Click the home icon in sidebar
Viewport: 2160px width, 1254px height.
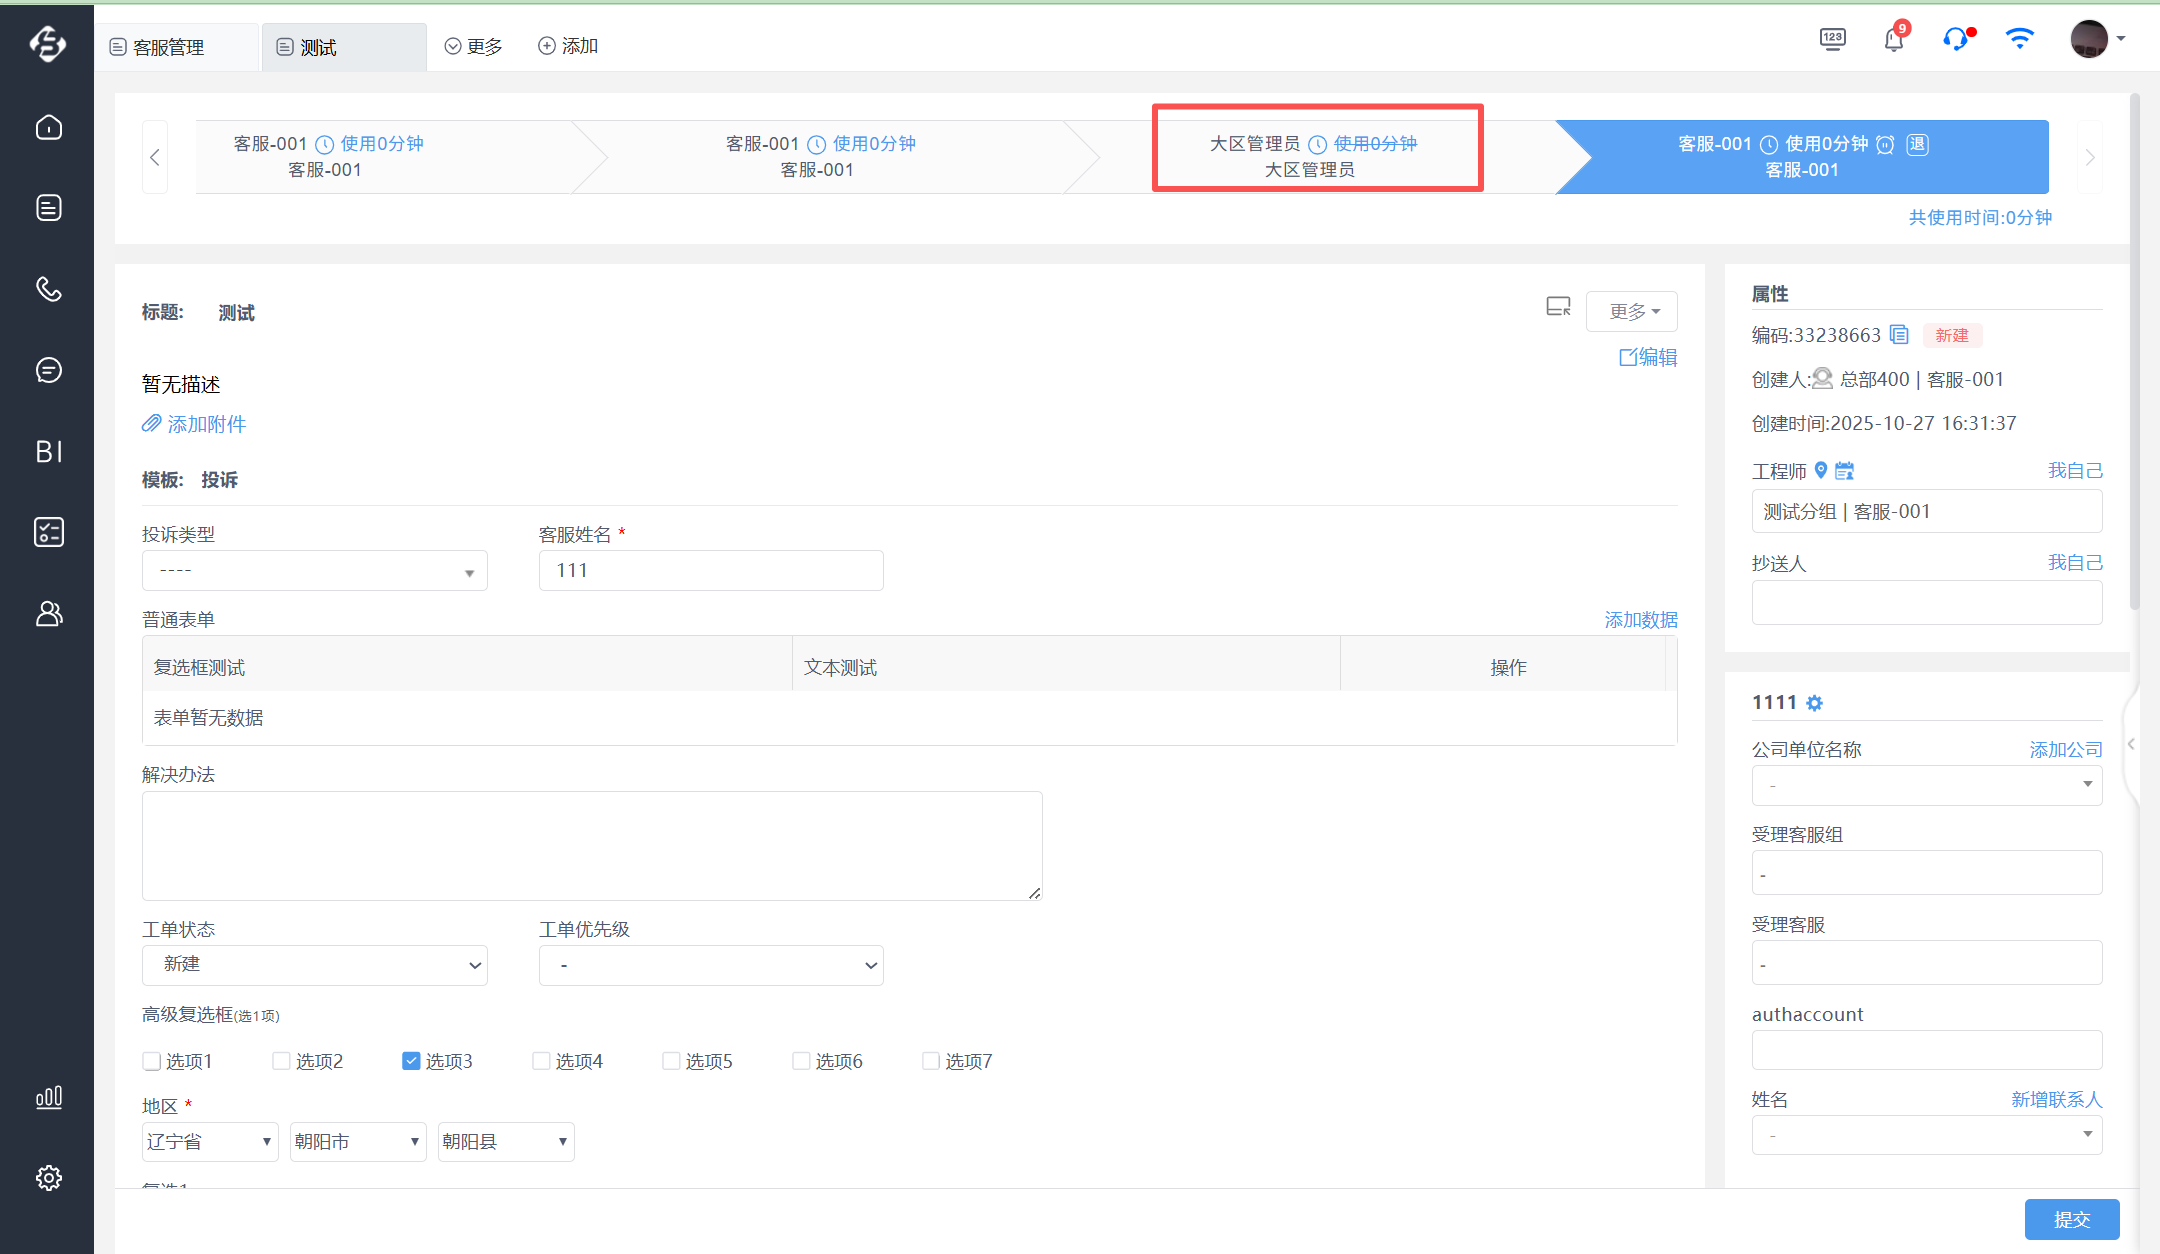pos(48,127)
